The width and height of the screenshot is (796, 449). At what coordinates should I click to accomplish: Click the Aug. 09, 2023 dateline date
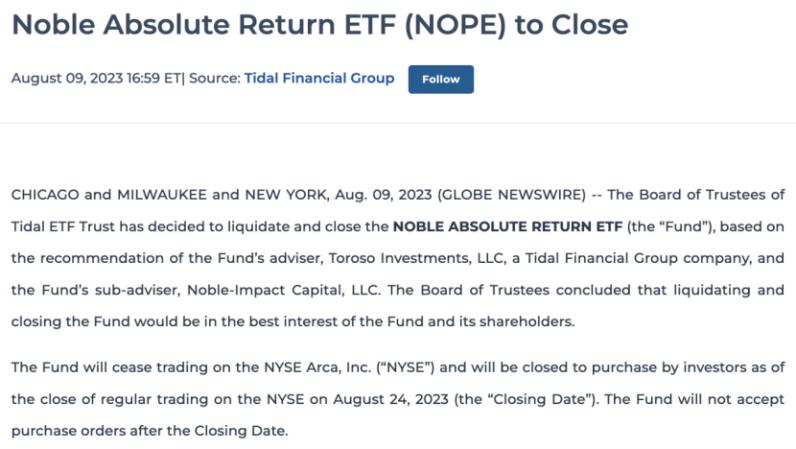(386, 193)
